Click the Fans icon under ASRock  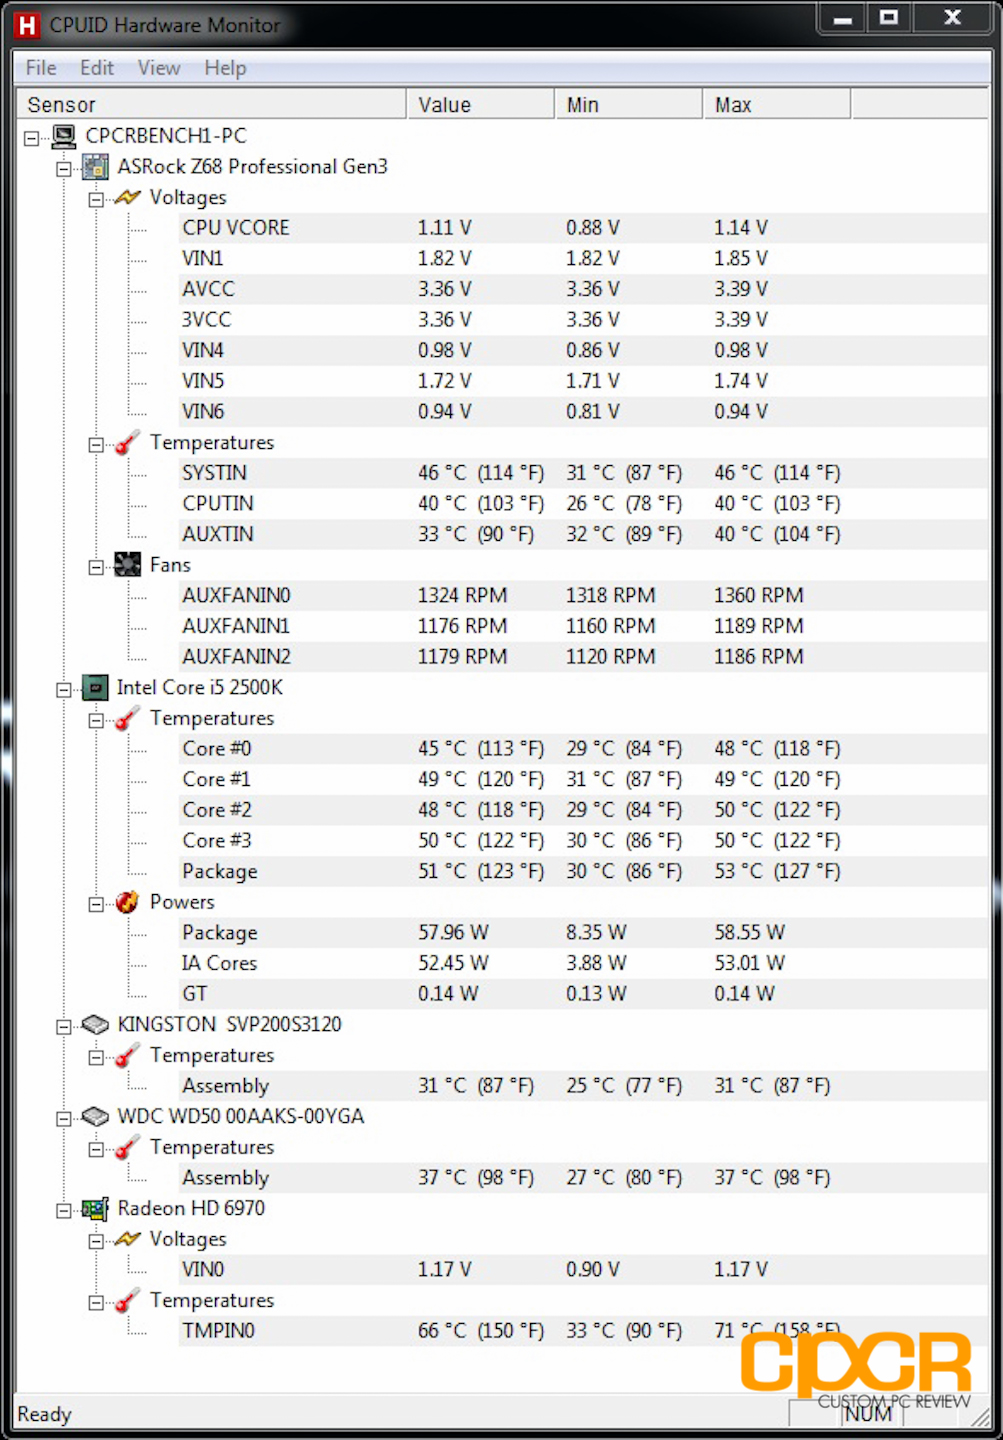coord(127,565)
